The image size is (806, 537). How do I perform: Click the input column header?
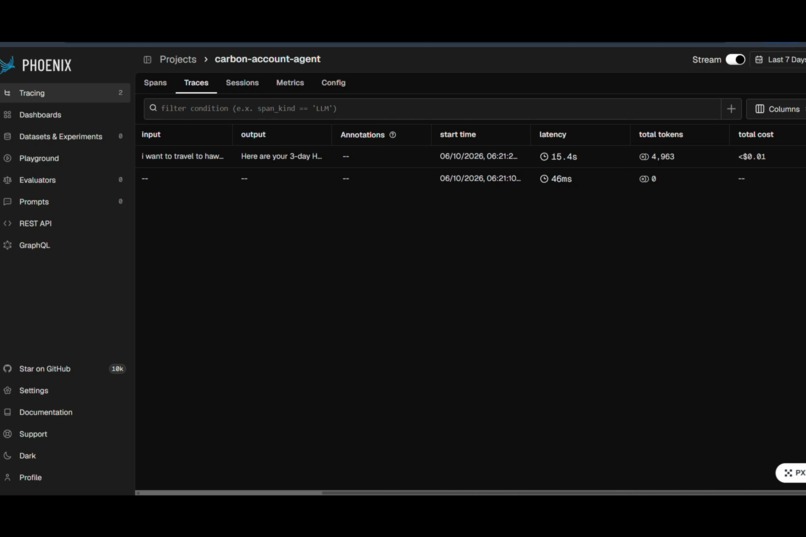[x=151, y=135]
